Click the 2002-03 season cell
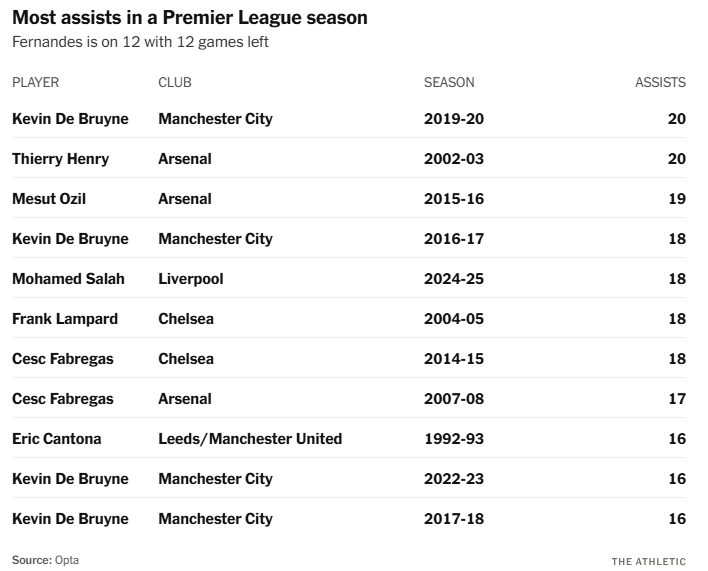Viewport: 708px width, 571px height. (x=453, y=159)
